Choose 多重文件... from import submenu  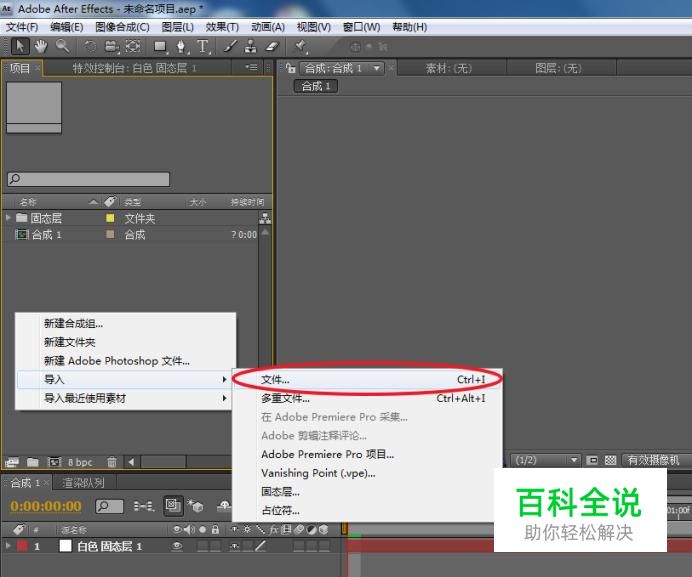tap(368, 398)
